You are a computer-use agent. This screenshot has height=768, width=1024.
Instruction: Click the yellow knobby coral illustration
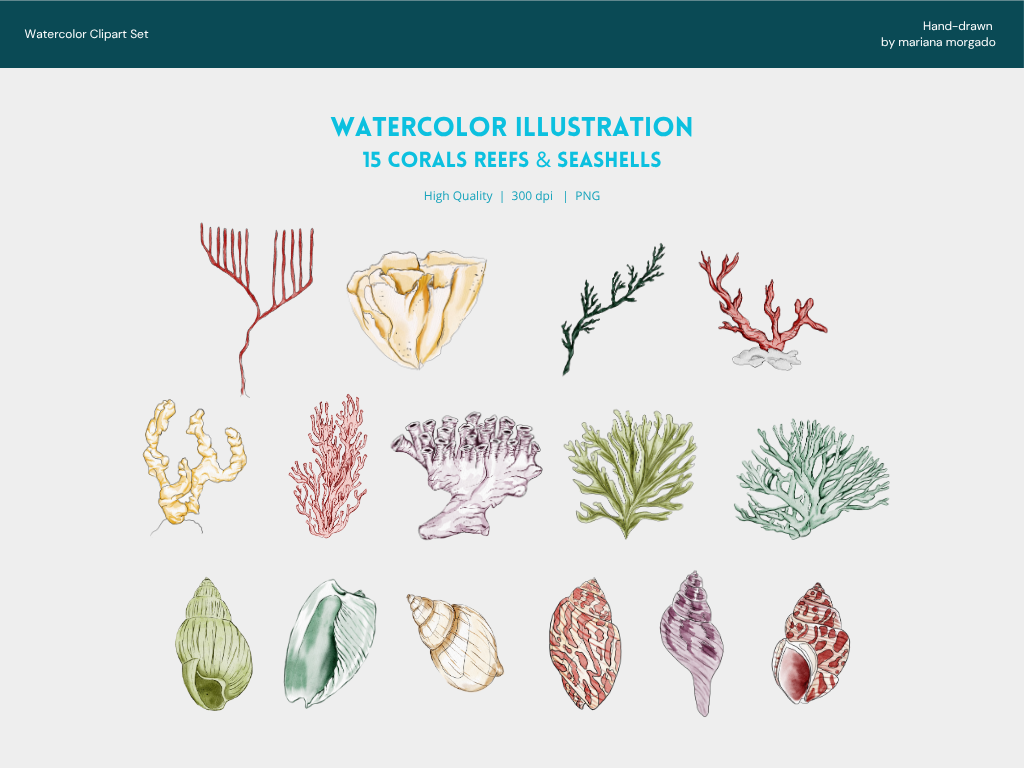pyautogui.click(x=194, y=466)
